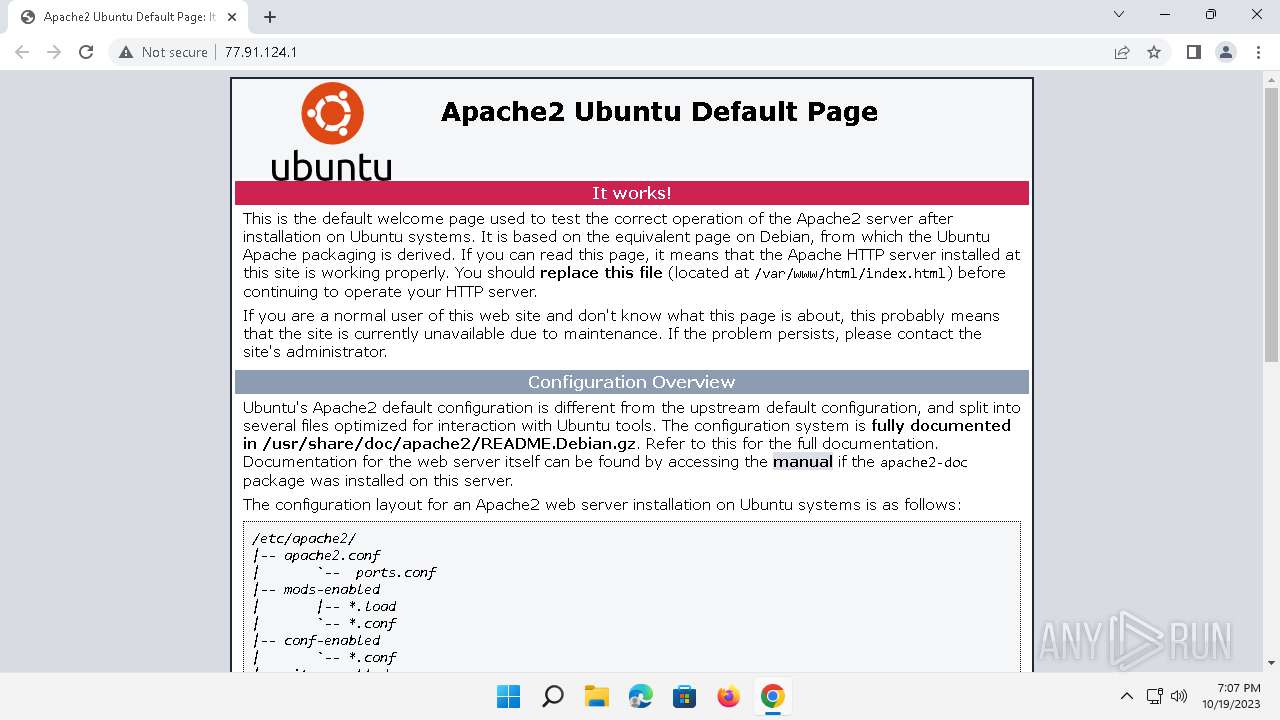Open the Windows Start menu
The image size is (1280, 720).
click(x=508, y=696)
